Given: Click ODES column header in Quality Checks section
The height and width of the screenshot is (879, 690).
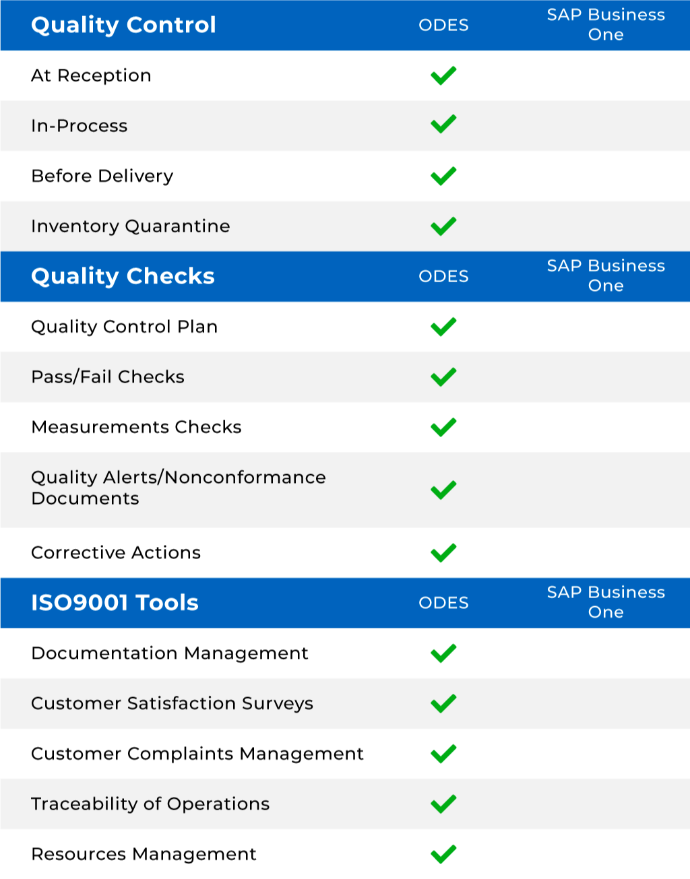Looking at the screenshot, I should point(443,276).
